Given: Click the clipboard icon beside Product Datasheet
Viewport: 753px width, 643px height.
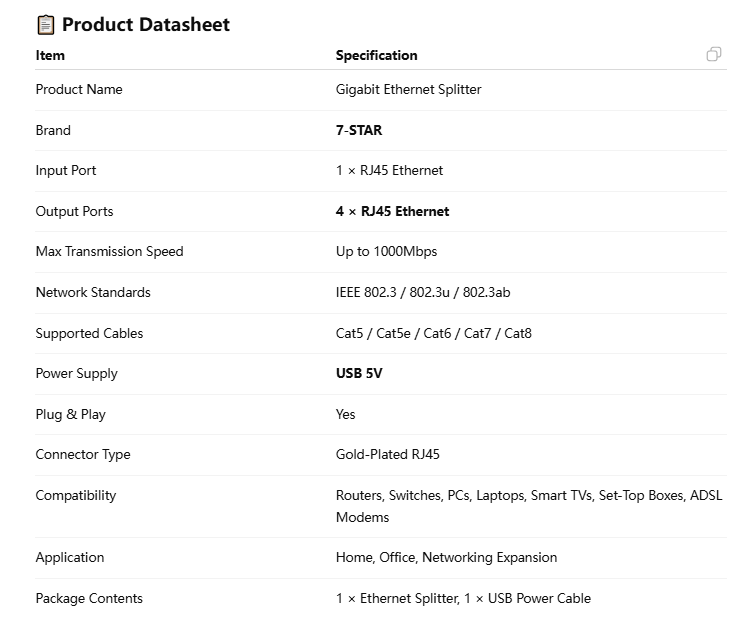Looking at the screenshot, I should coord(46,25).
